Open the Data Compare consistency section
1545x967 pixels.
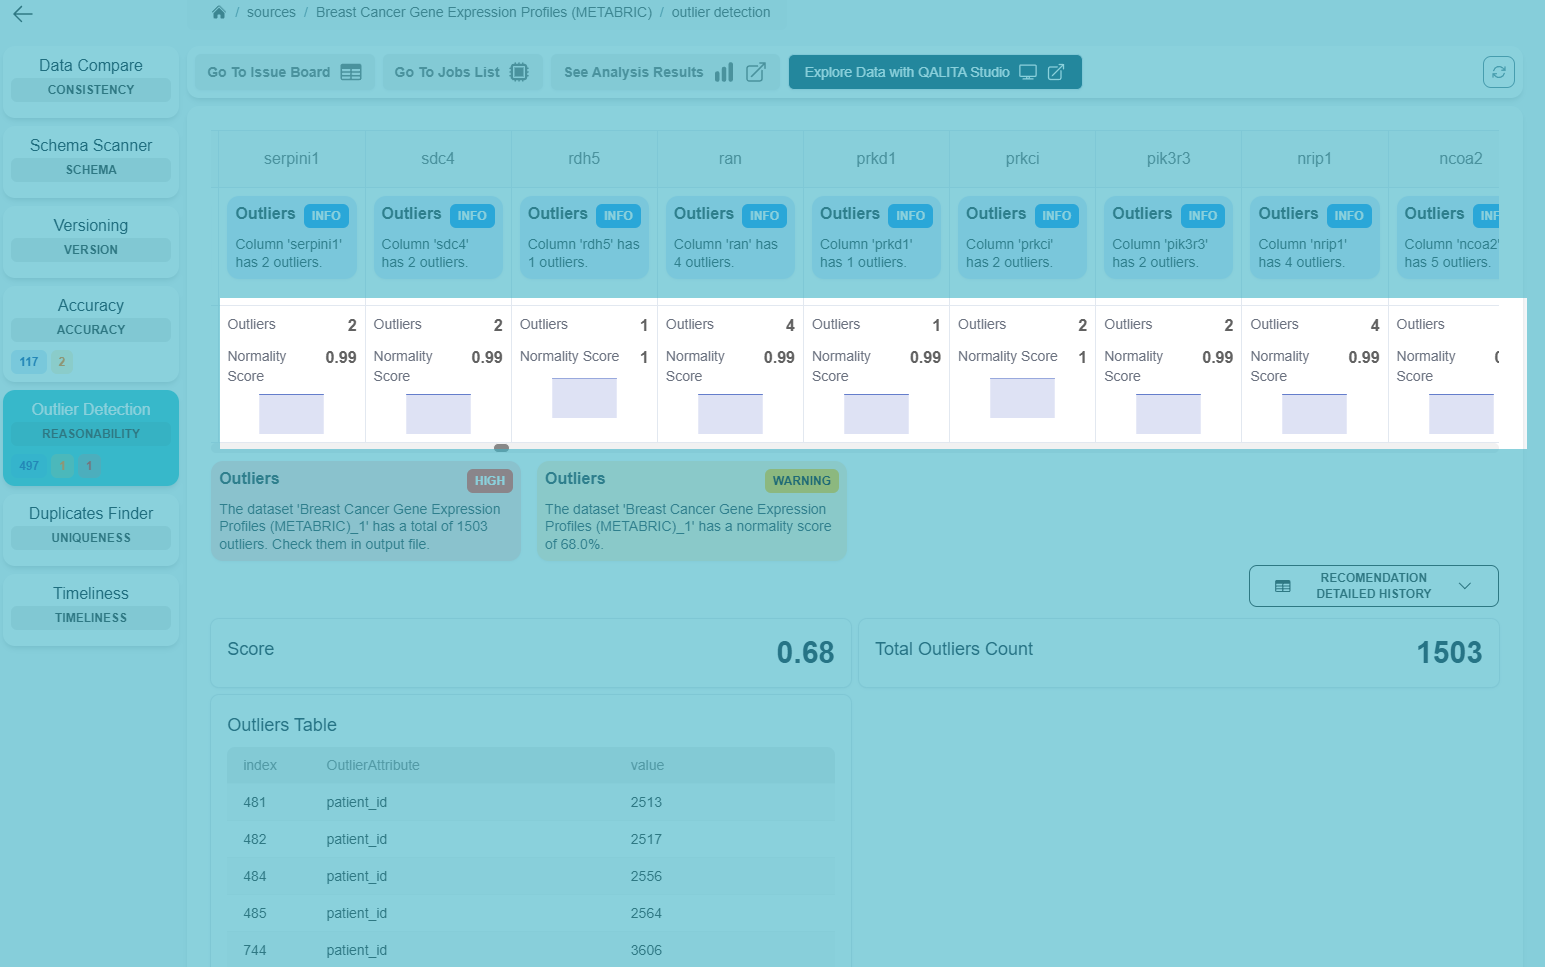[91, 77]
